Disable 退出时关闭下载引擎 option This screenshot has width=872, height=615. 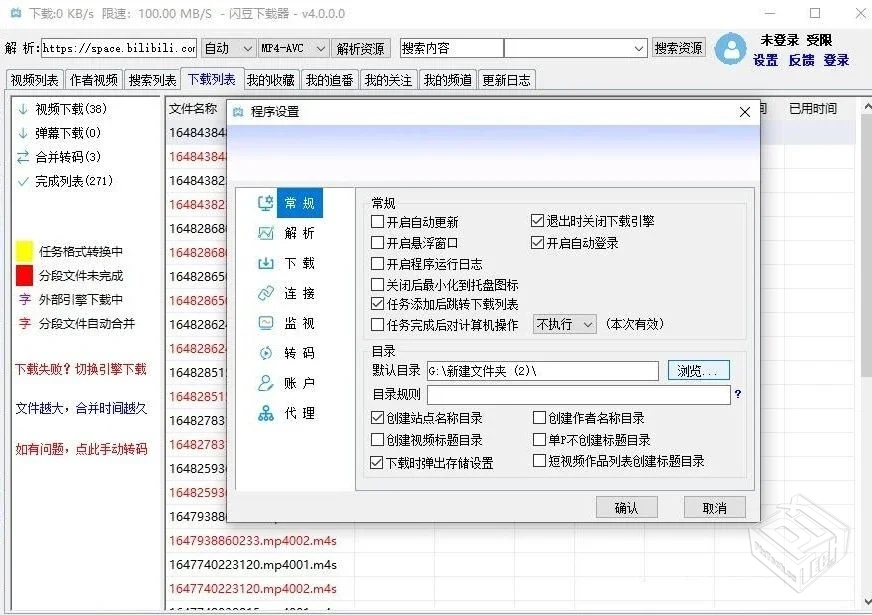pos(538,220)
